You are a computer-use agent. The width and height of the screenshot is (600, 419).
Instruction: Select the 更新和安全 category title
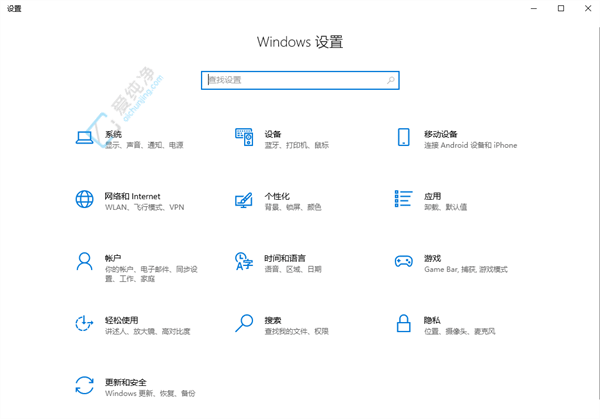(126, 382)
